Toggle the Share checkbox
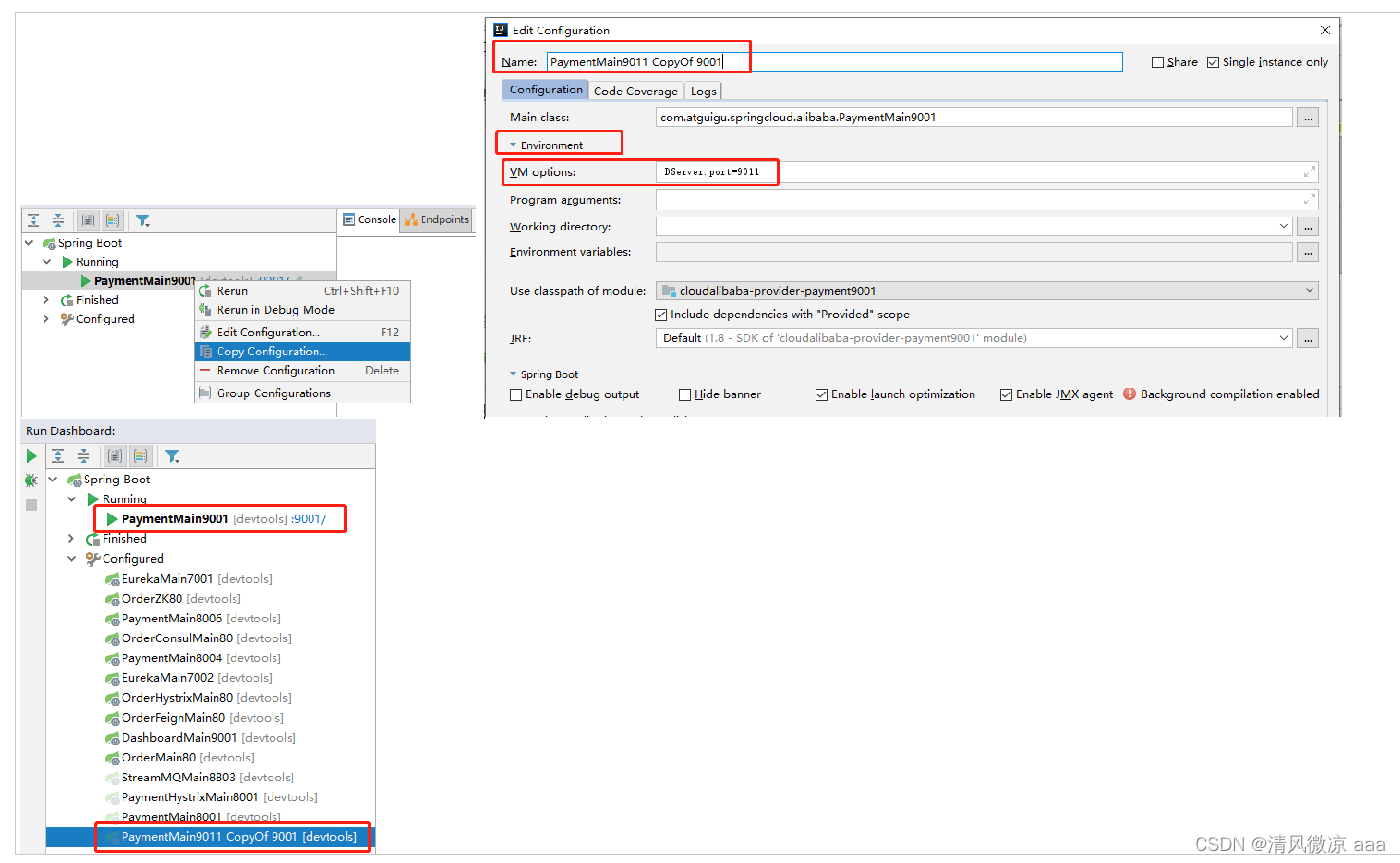The width and height of the screenshot is (1400, 863). coord(1158,62)
